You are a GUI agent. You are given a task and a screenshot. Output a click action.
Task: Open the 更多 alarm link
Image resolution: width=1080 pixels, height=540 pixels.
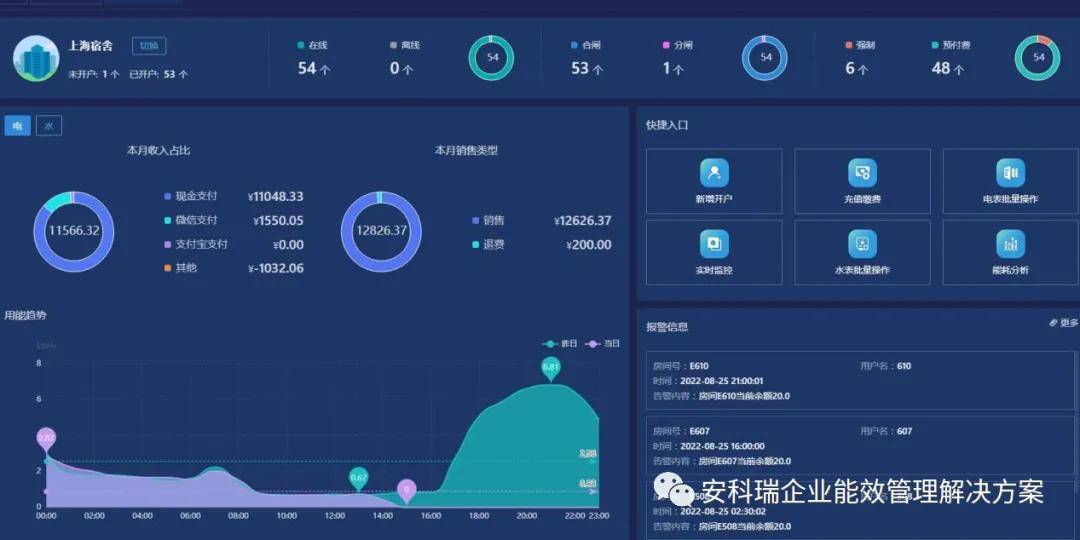click(x=1063, y=322)
